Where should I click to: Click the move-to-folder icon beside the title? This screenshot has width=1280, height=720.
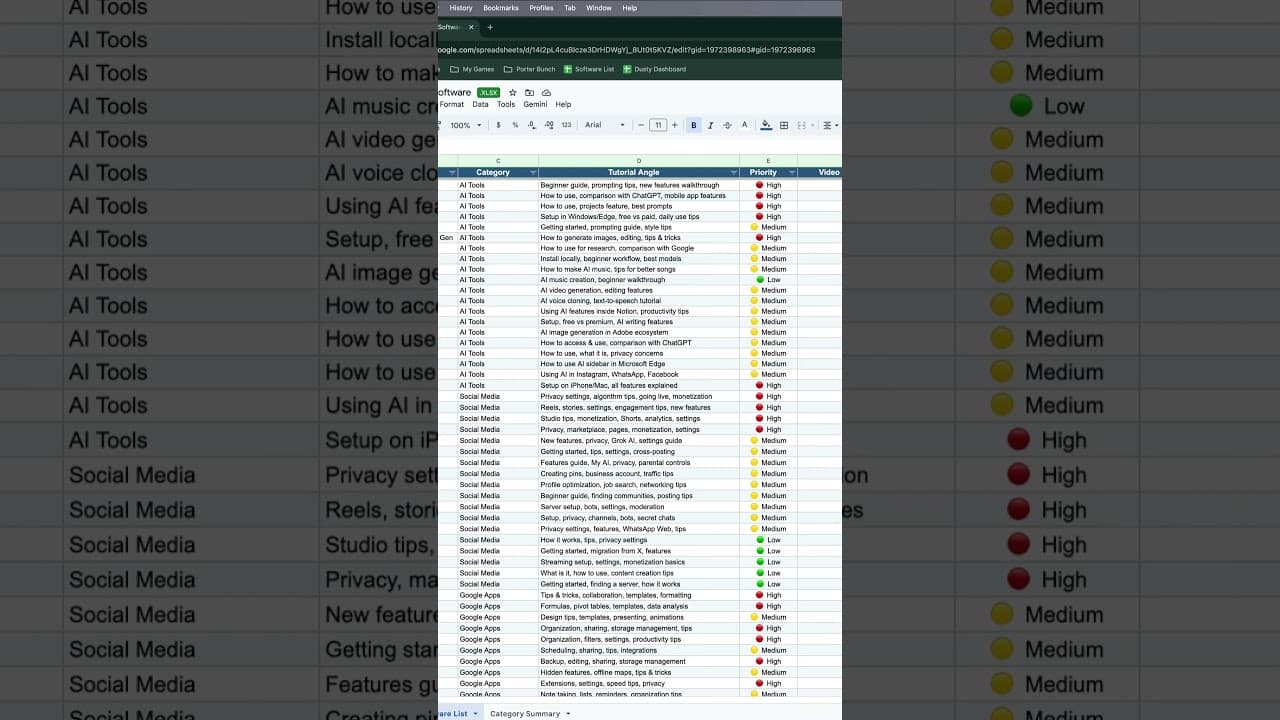529,93
